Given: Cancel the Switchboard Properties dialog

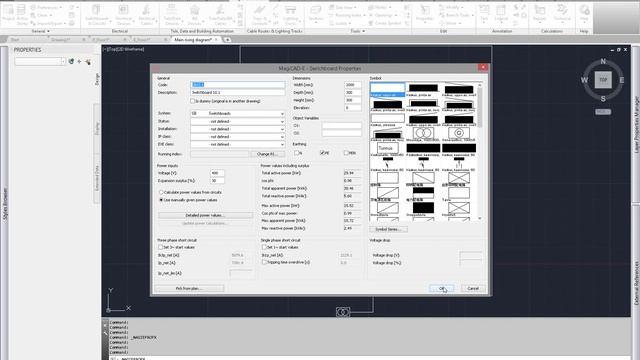Looking at the screenshot, I should [473, 288].
